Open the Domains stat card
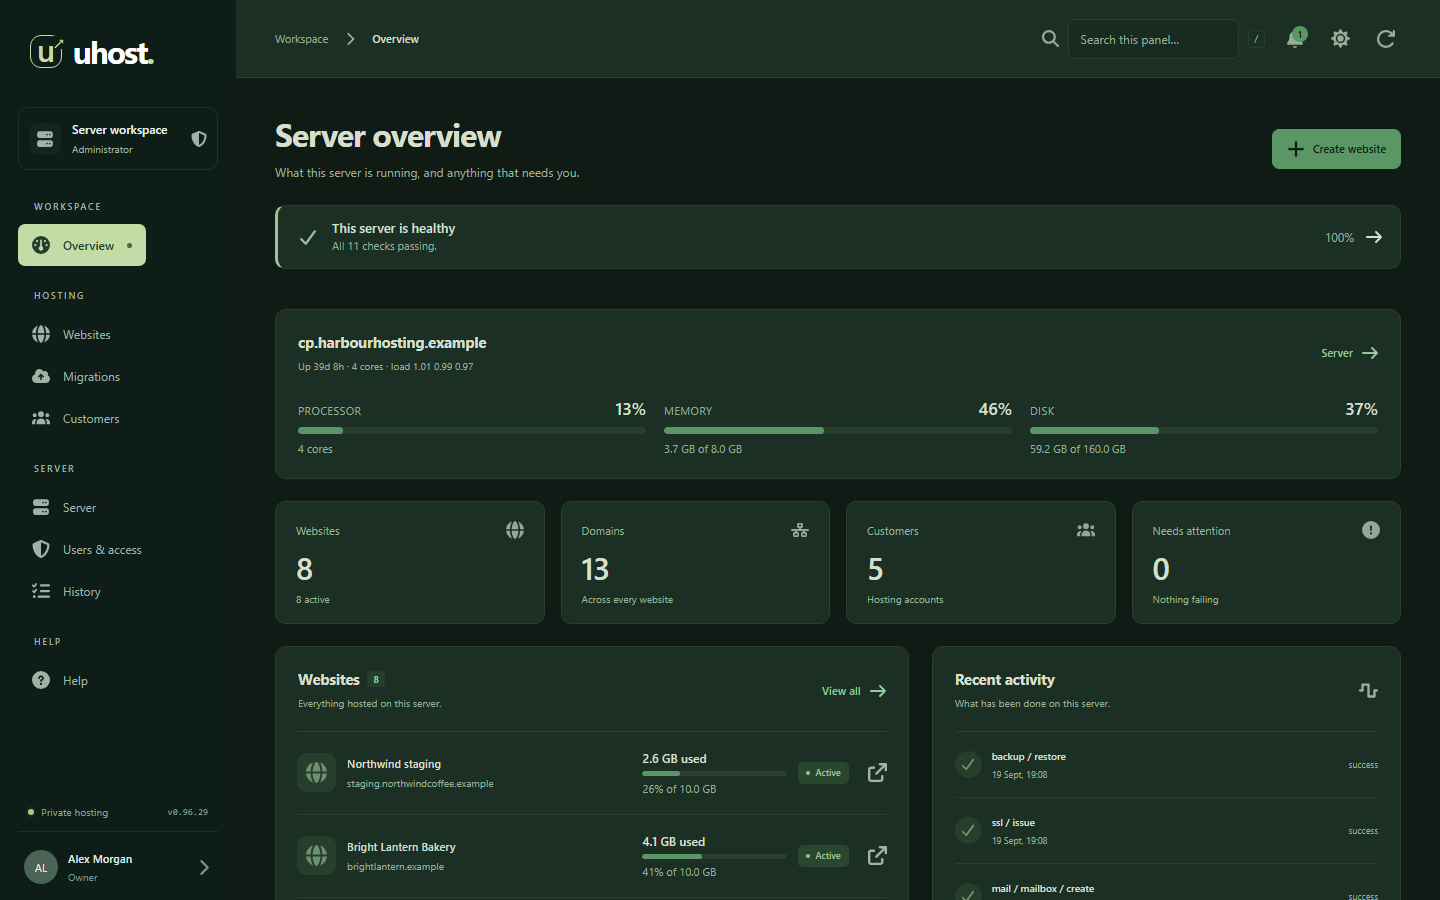1440x900 pixels. pyautogui.click(x=695, y=563)
